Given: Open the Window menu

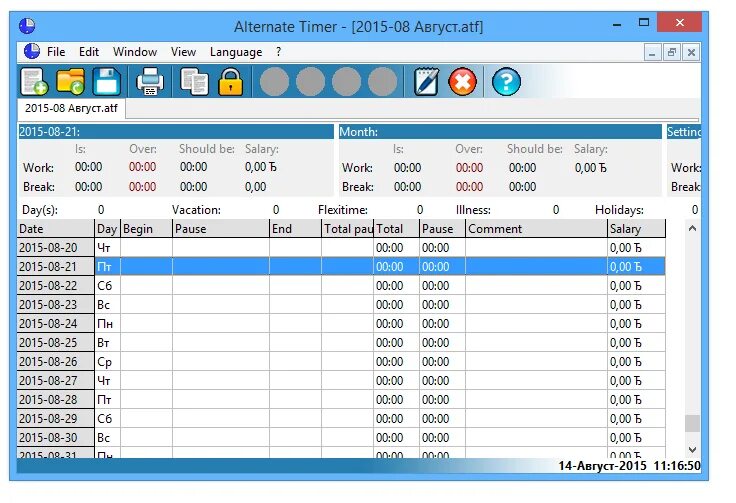Looking at the screenshot, I should (x=135, y=52).
